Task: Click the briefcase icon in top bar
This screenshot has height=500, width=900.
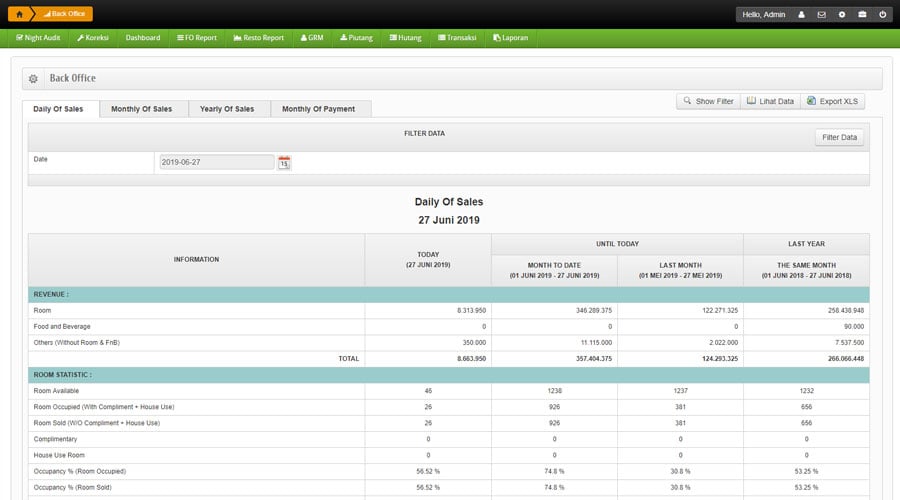Action: point(862,15)
